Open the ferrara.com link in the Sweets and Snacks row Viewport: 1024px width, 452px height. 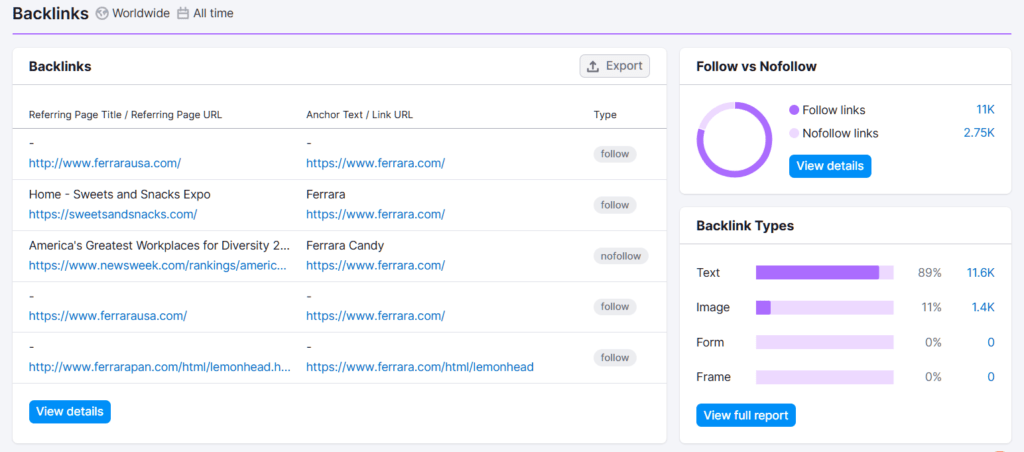point(376,214)
